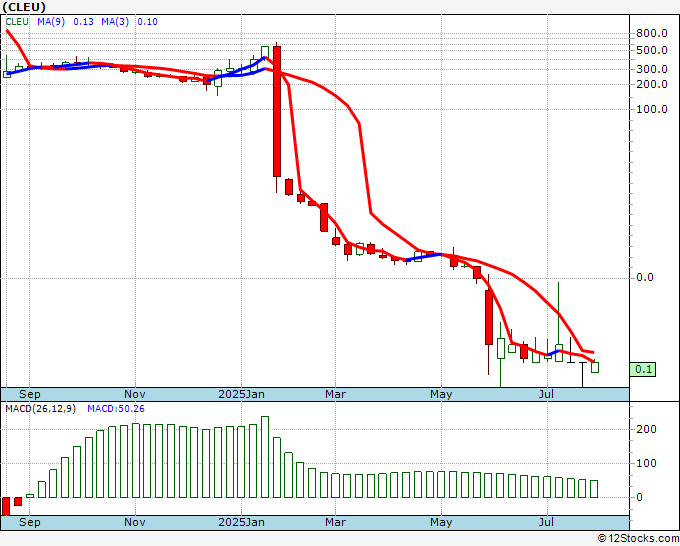Viewport: 680px width, 546px height.
Task: Click the current price tag 0.1
Action: [643, 369]
